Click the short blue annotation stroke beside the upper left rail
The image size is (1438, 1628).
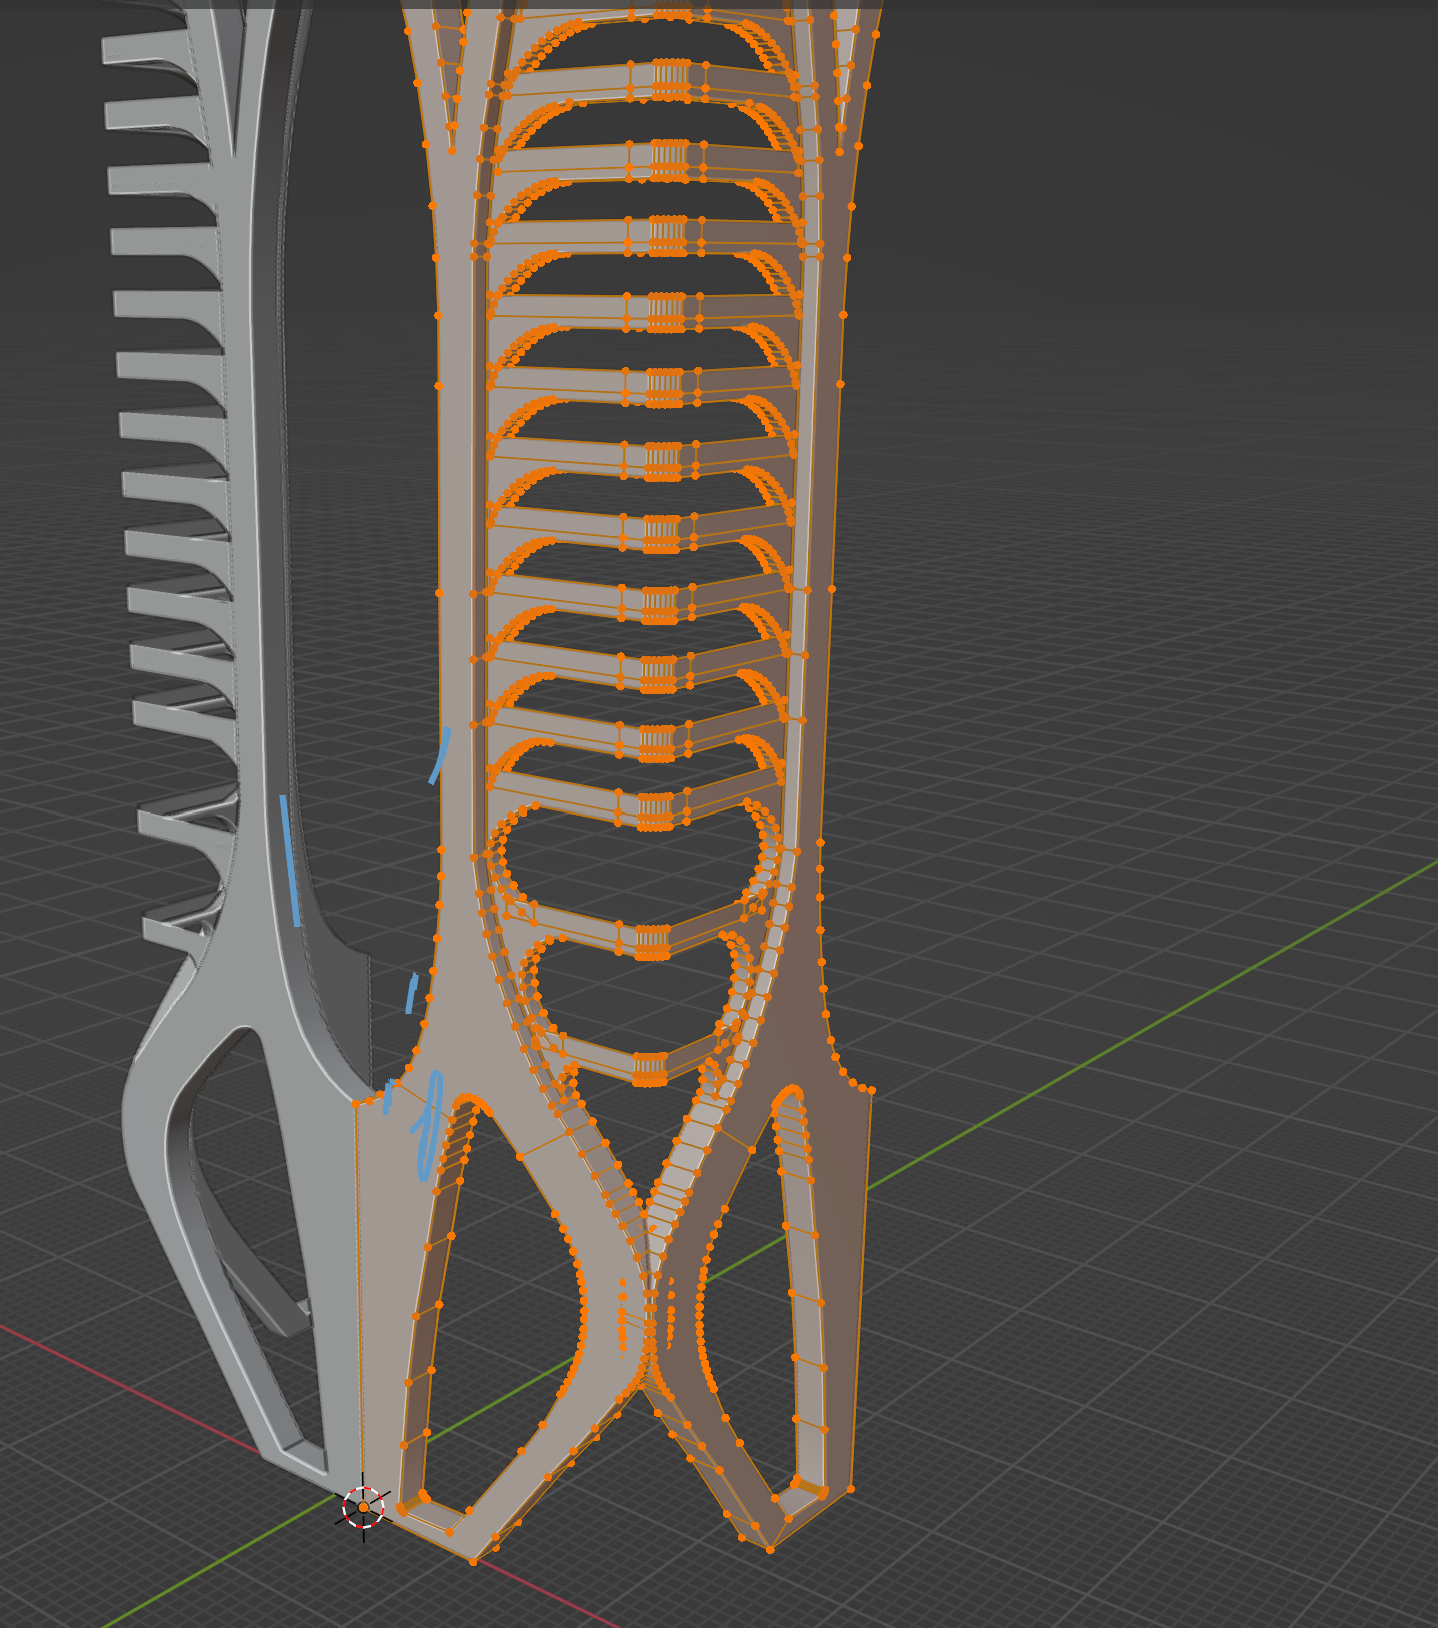point(440,756)
